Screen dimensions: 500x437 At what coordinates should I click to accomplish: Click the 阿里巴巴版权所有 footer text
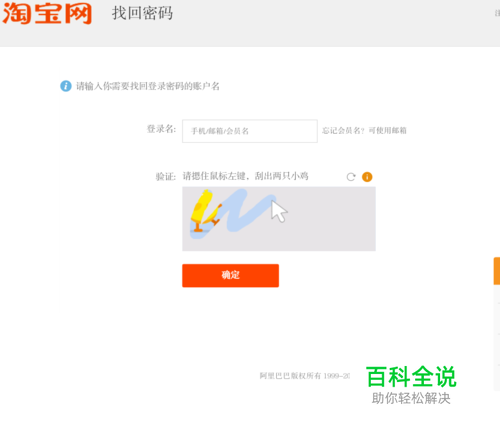(305, 376)
